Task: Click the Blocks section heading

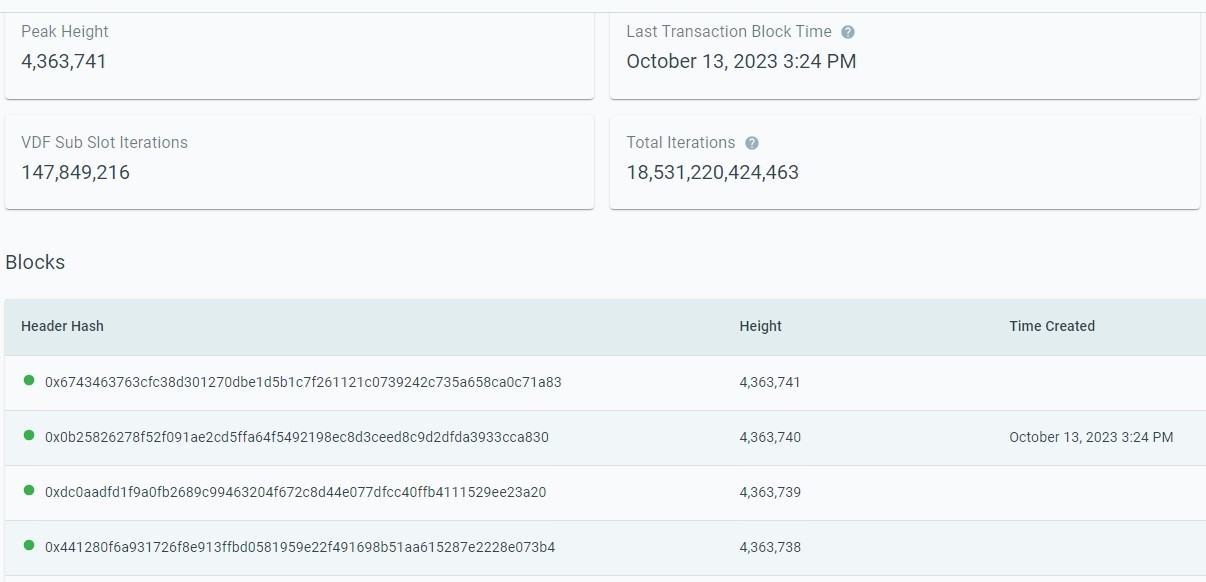Action: [x=36, y=262]
